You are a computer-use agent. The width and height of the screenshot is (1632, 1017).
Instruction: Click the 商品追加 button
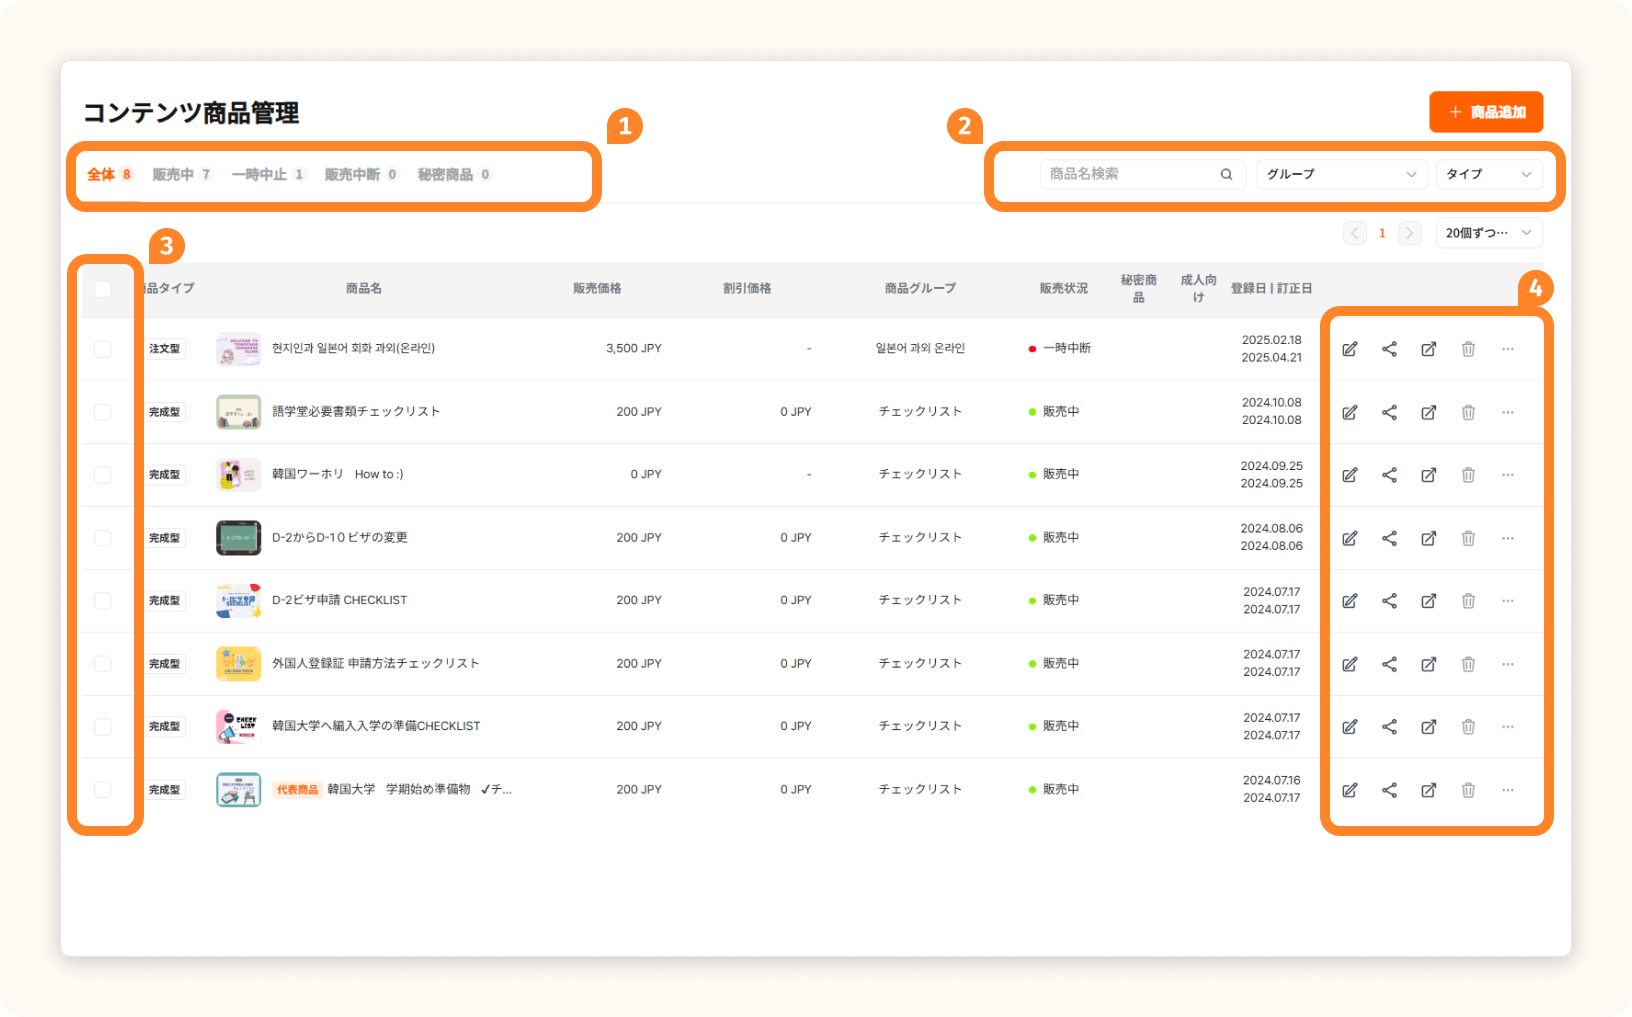tap(1485, 112)
